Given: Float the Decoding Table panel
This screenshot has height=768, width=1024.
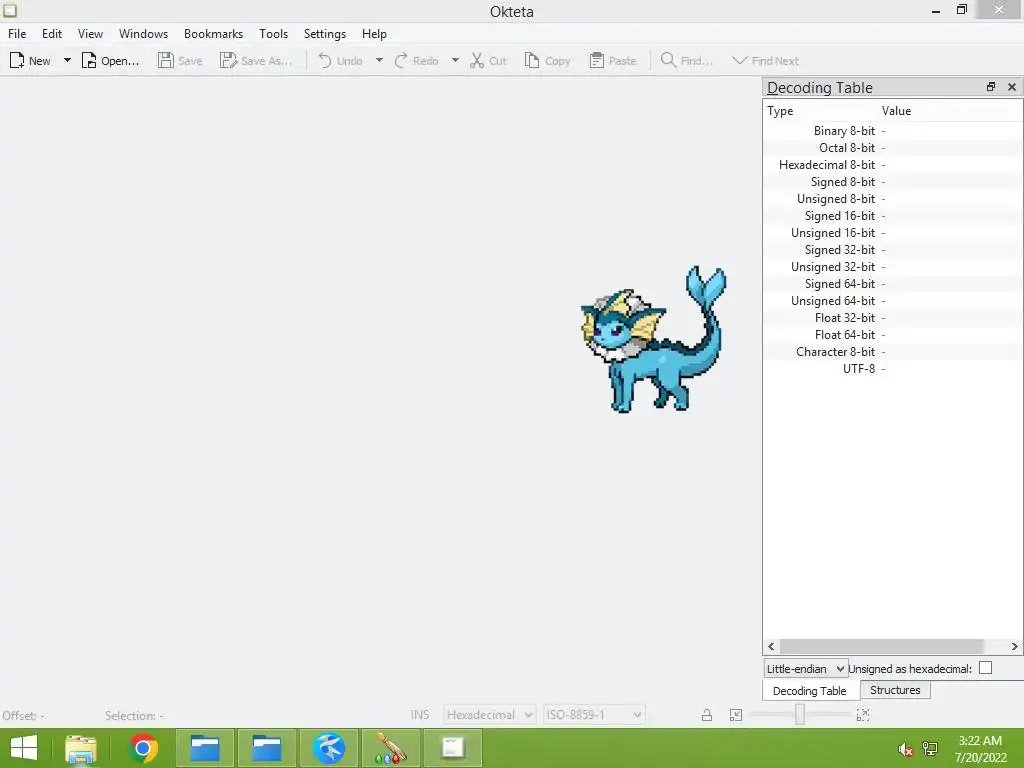Looking at the screenshot, I should click(991, 87).
